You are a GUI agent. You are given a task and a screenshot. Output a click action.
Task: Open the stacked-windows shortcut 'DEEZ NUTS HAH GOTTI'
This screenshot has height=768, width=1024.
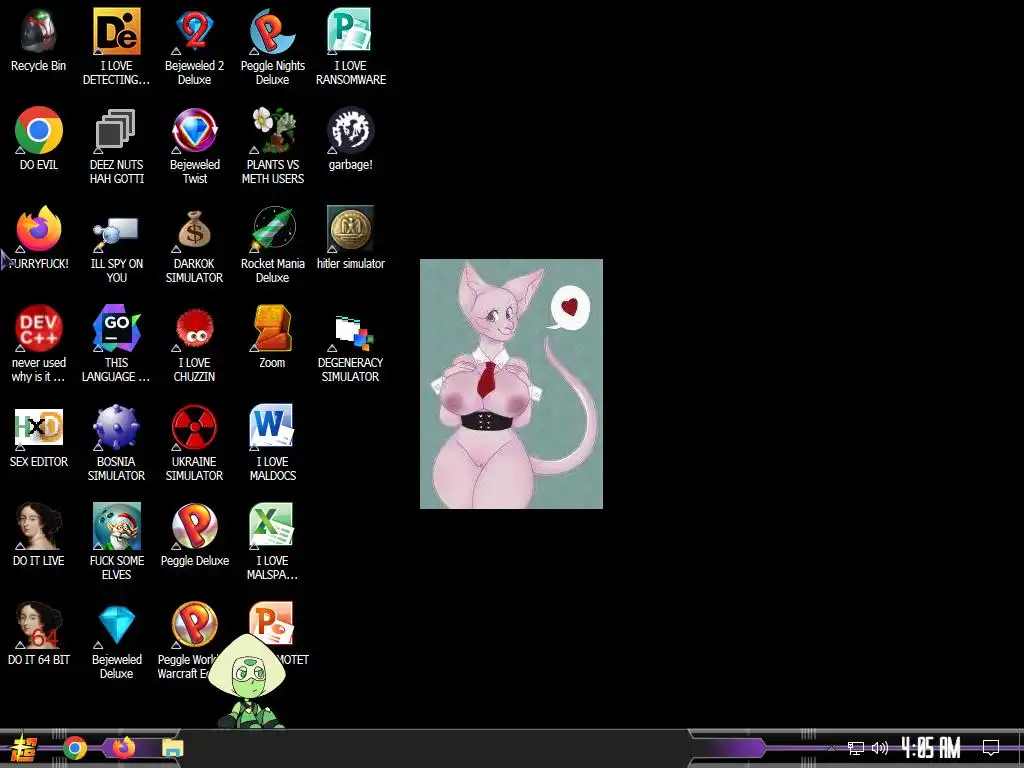point(116,131)
